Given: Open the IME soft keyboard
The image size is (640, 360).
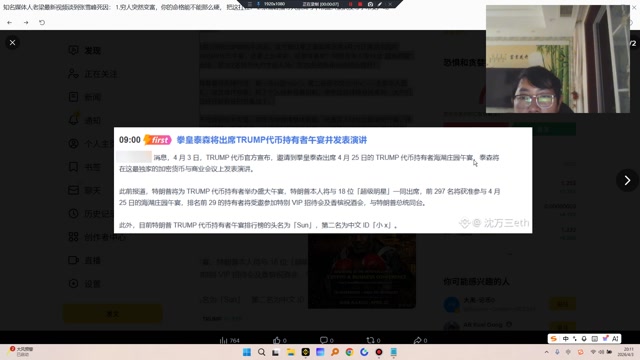Looking at the screenshot, I should [x=594, y=339].
